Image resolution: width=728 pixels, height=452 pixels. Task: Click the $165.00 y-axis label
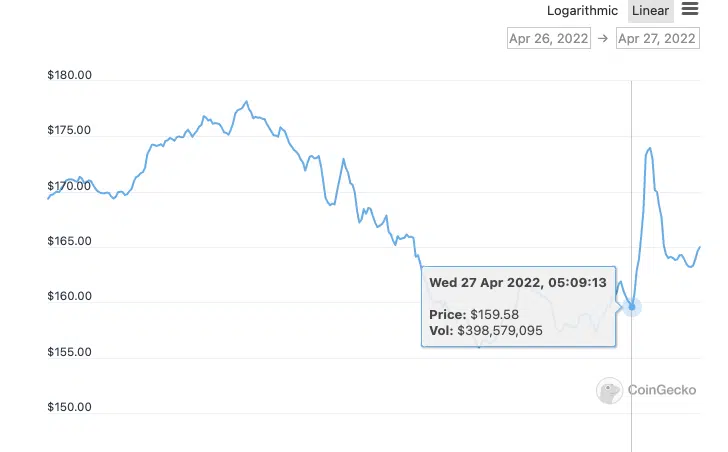69,241
